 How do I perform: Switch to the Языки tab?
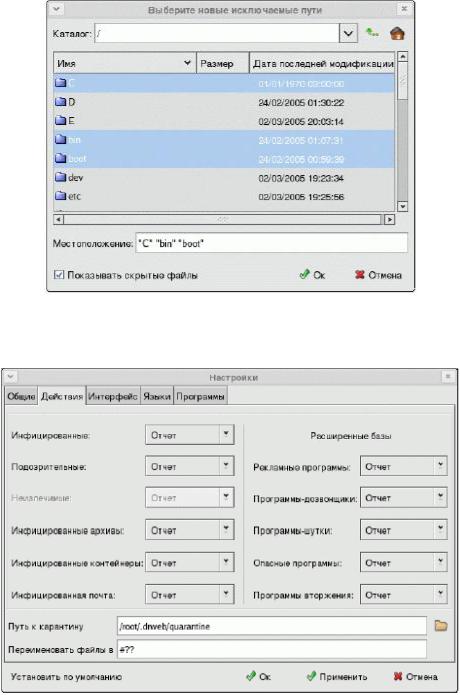[157, 396]
